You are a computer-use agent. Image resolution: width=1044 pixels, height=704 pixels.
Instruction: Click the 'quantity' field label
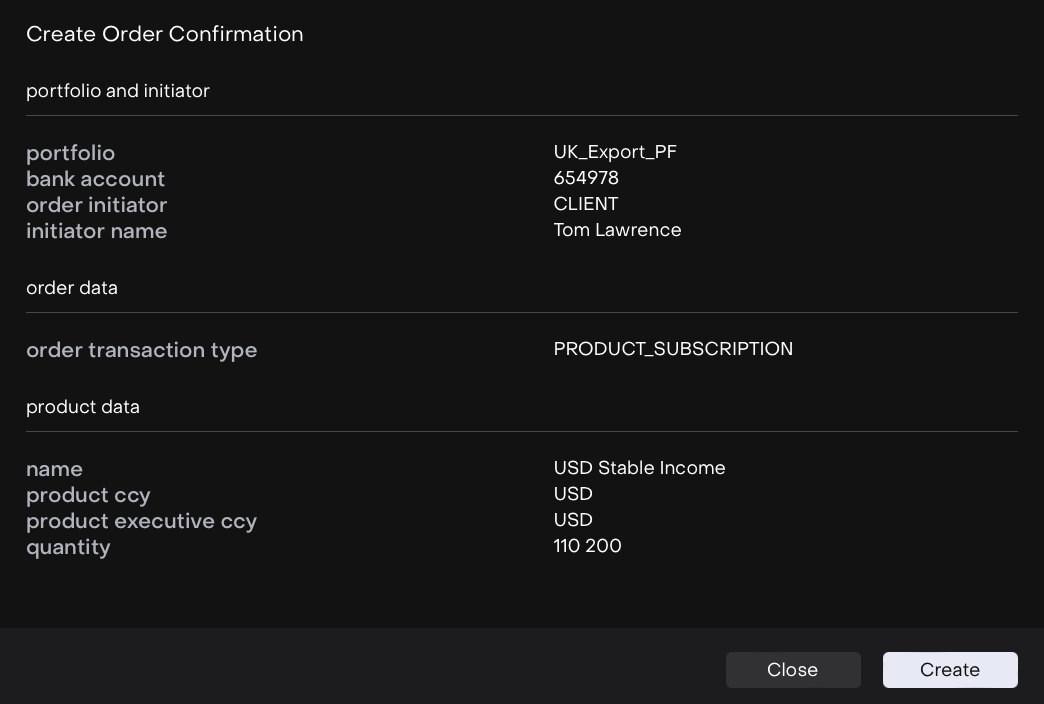click(x=68, y=547)
